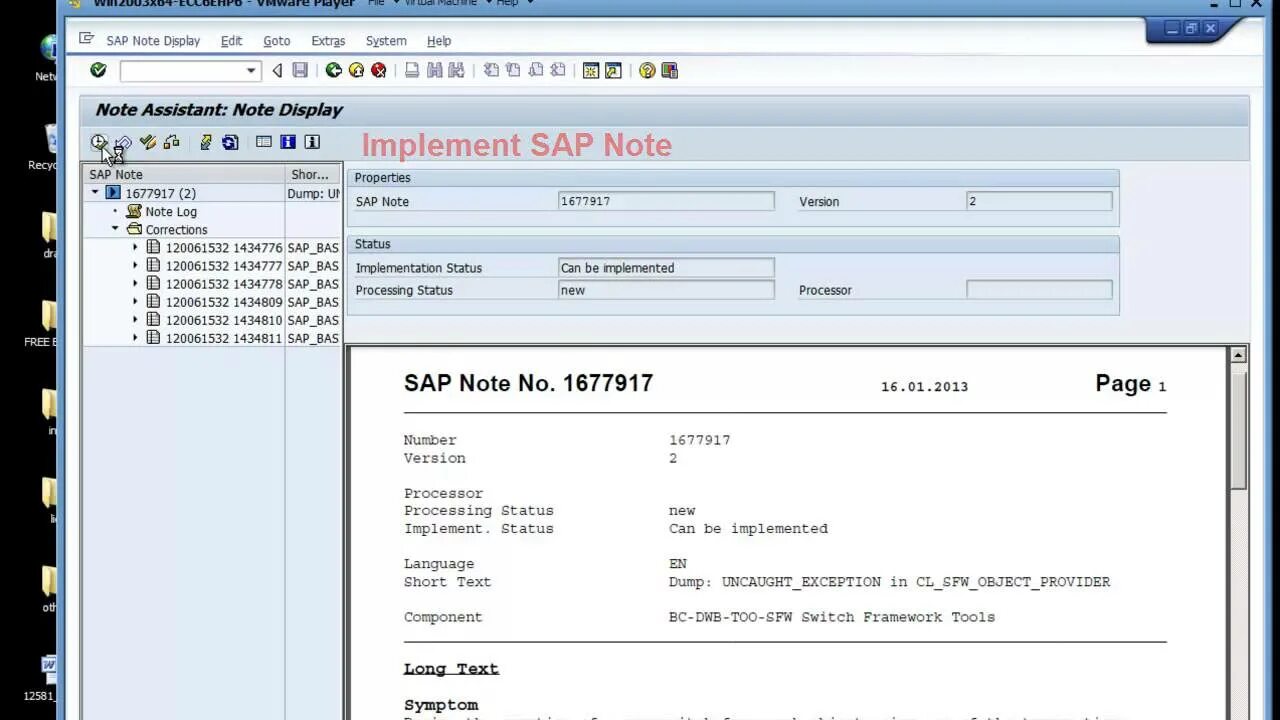Screen dimensions: 1280x720
Task: Click the 'SAP Note No. 1677917' heading
Action: click(528, 383)
